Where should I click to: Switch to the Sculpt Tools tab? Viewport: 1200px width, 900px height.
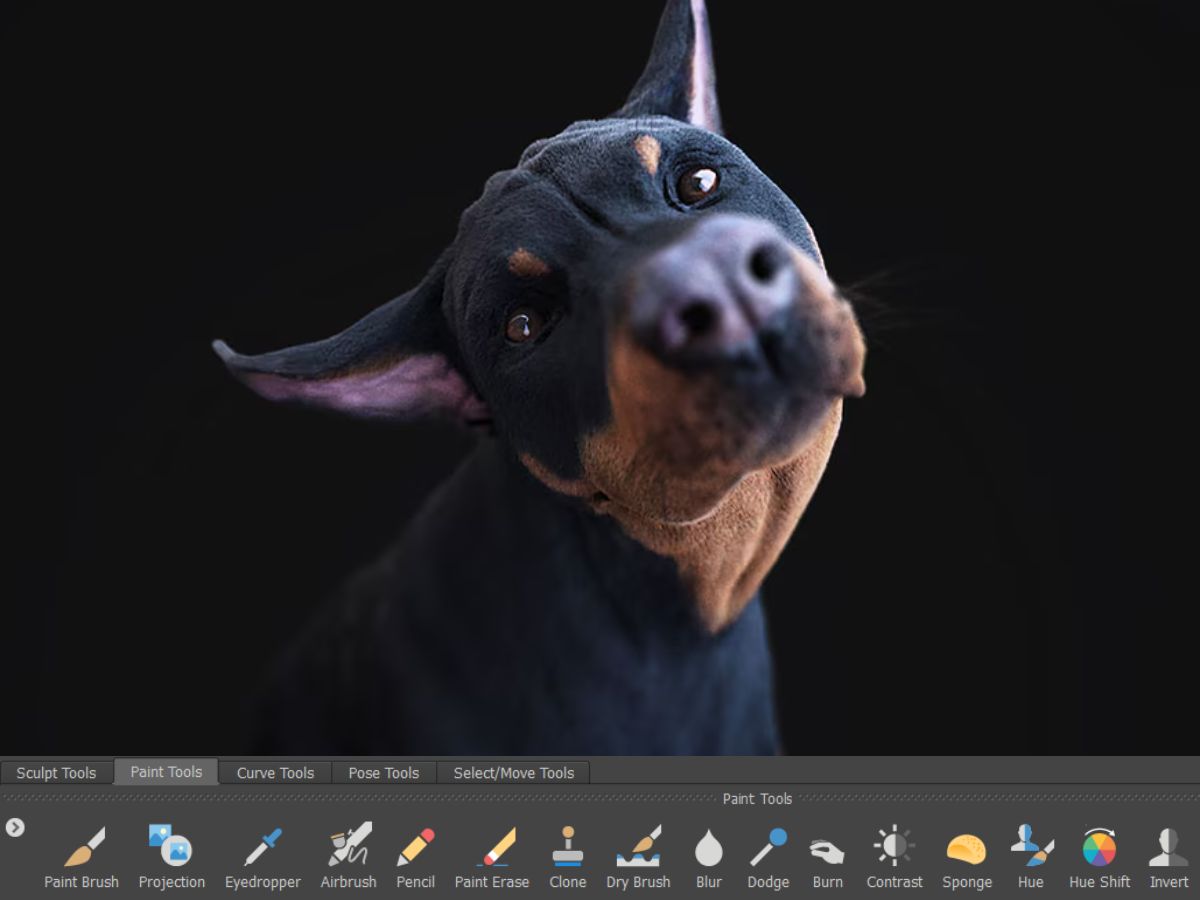pos(56,773)
